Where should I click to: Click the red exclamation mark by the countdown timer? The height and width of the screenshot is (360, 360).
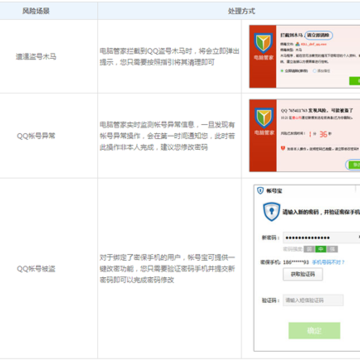310,134
